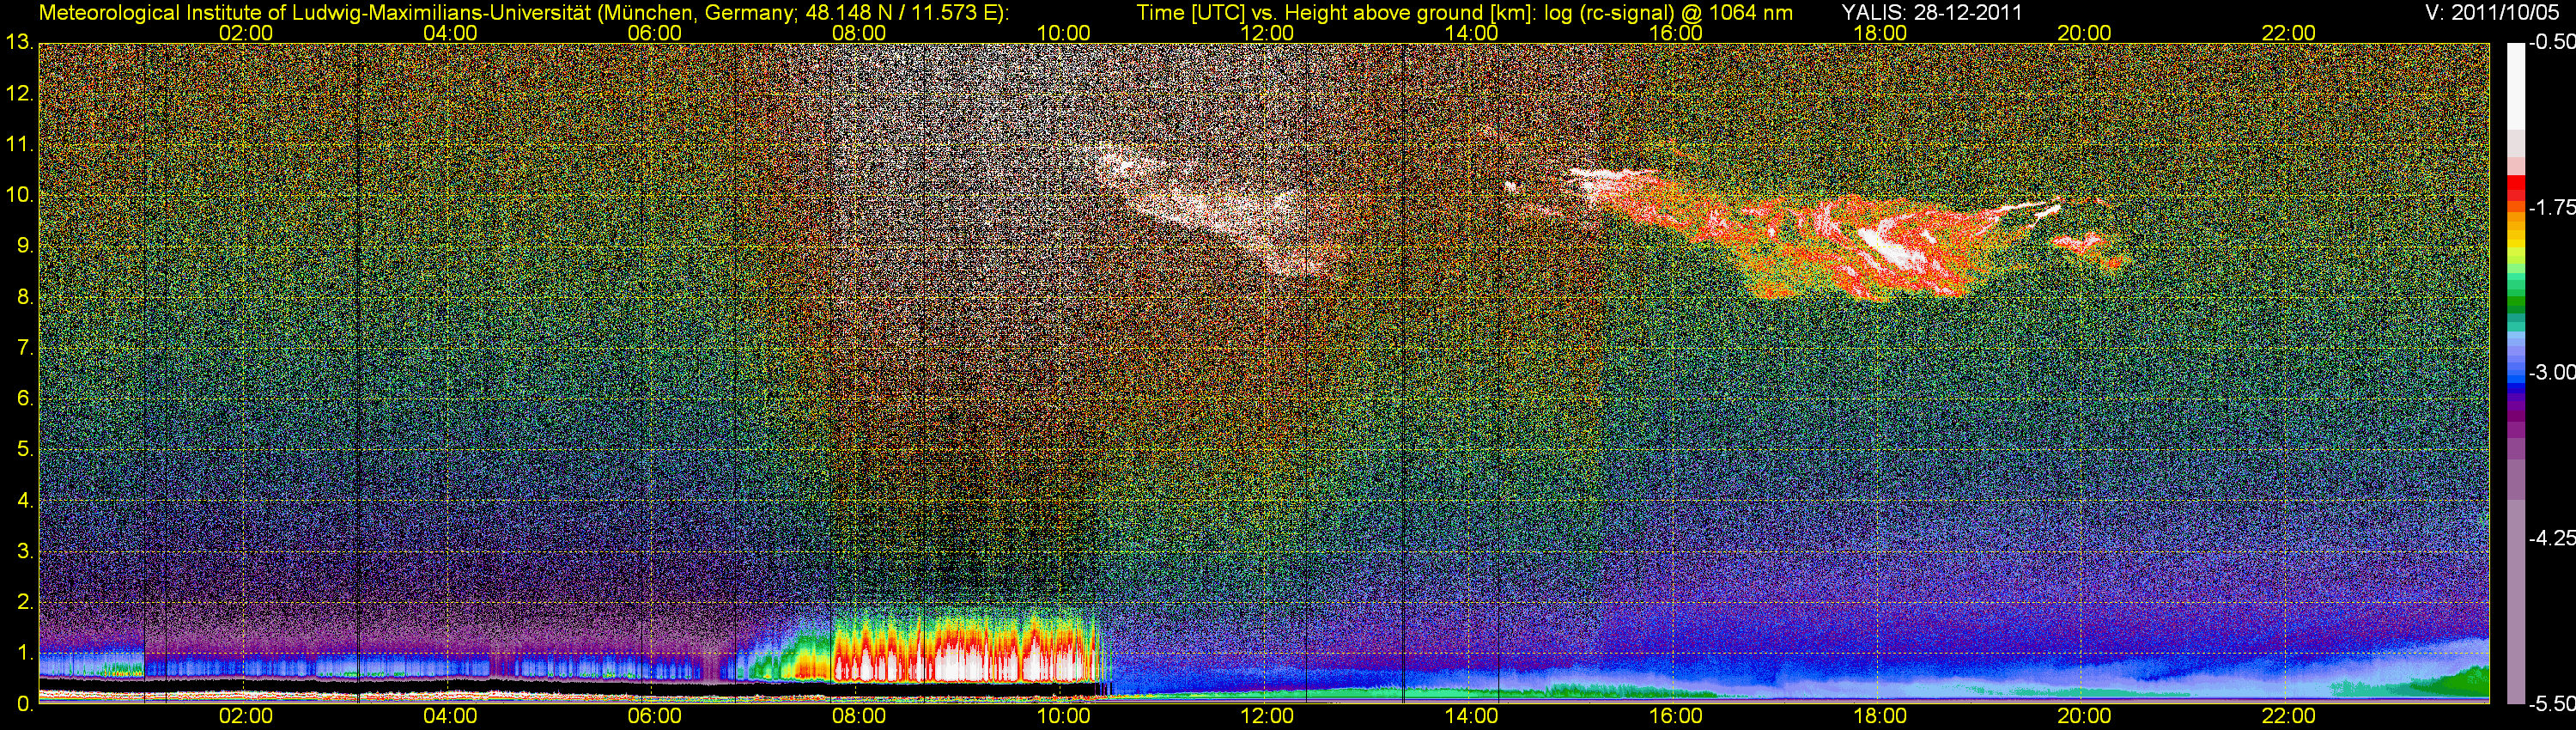Click the 22:00 label on the bottom time axis
Screen dimensions: 2576x730
click(2289, 716)
